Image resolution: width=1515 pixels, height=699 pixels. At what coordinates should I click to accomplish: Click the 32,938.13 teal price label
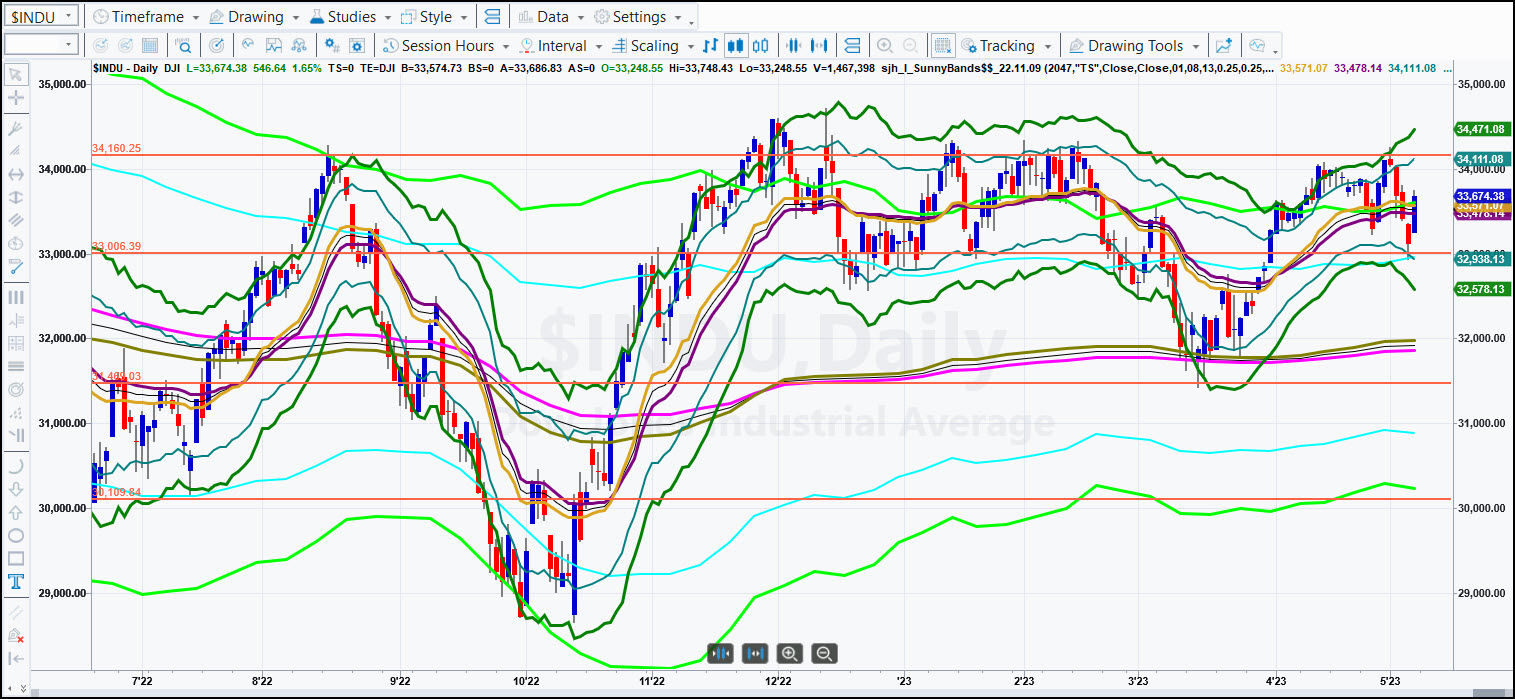point(1481,258)
